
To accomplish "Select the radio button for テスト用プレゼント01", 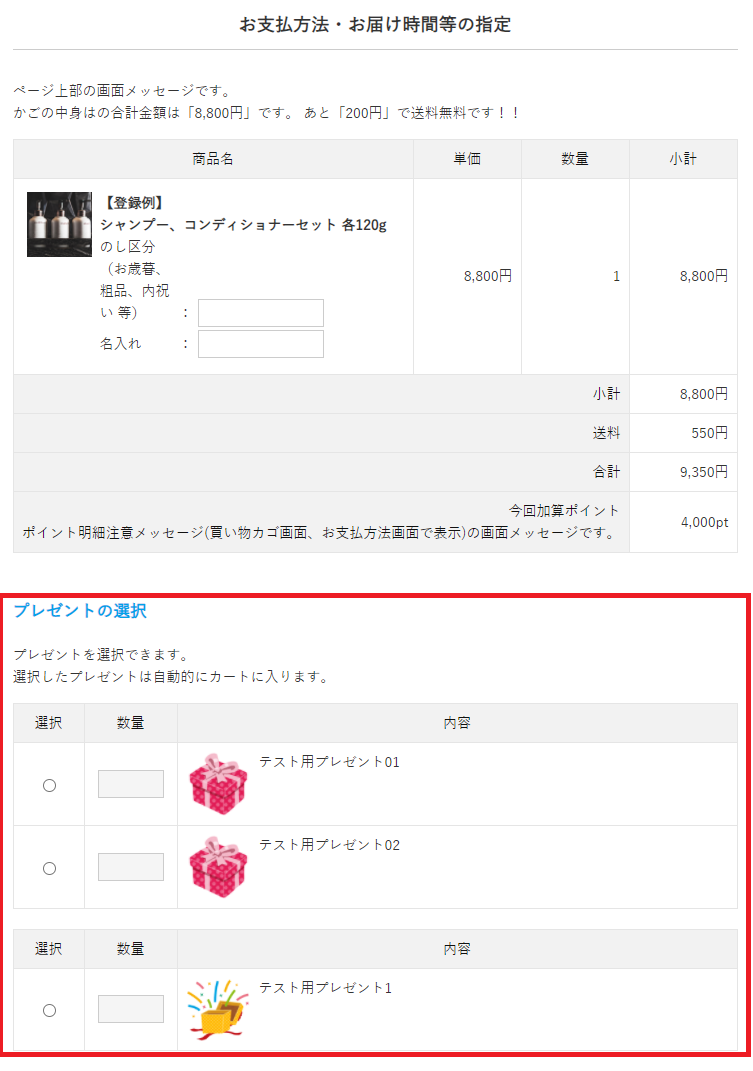I will [49, 785].
